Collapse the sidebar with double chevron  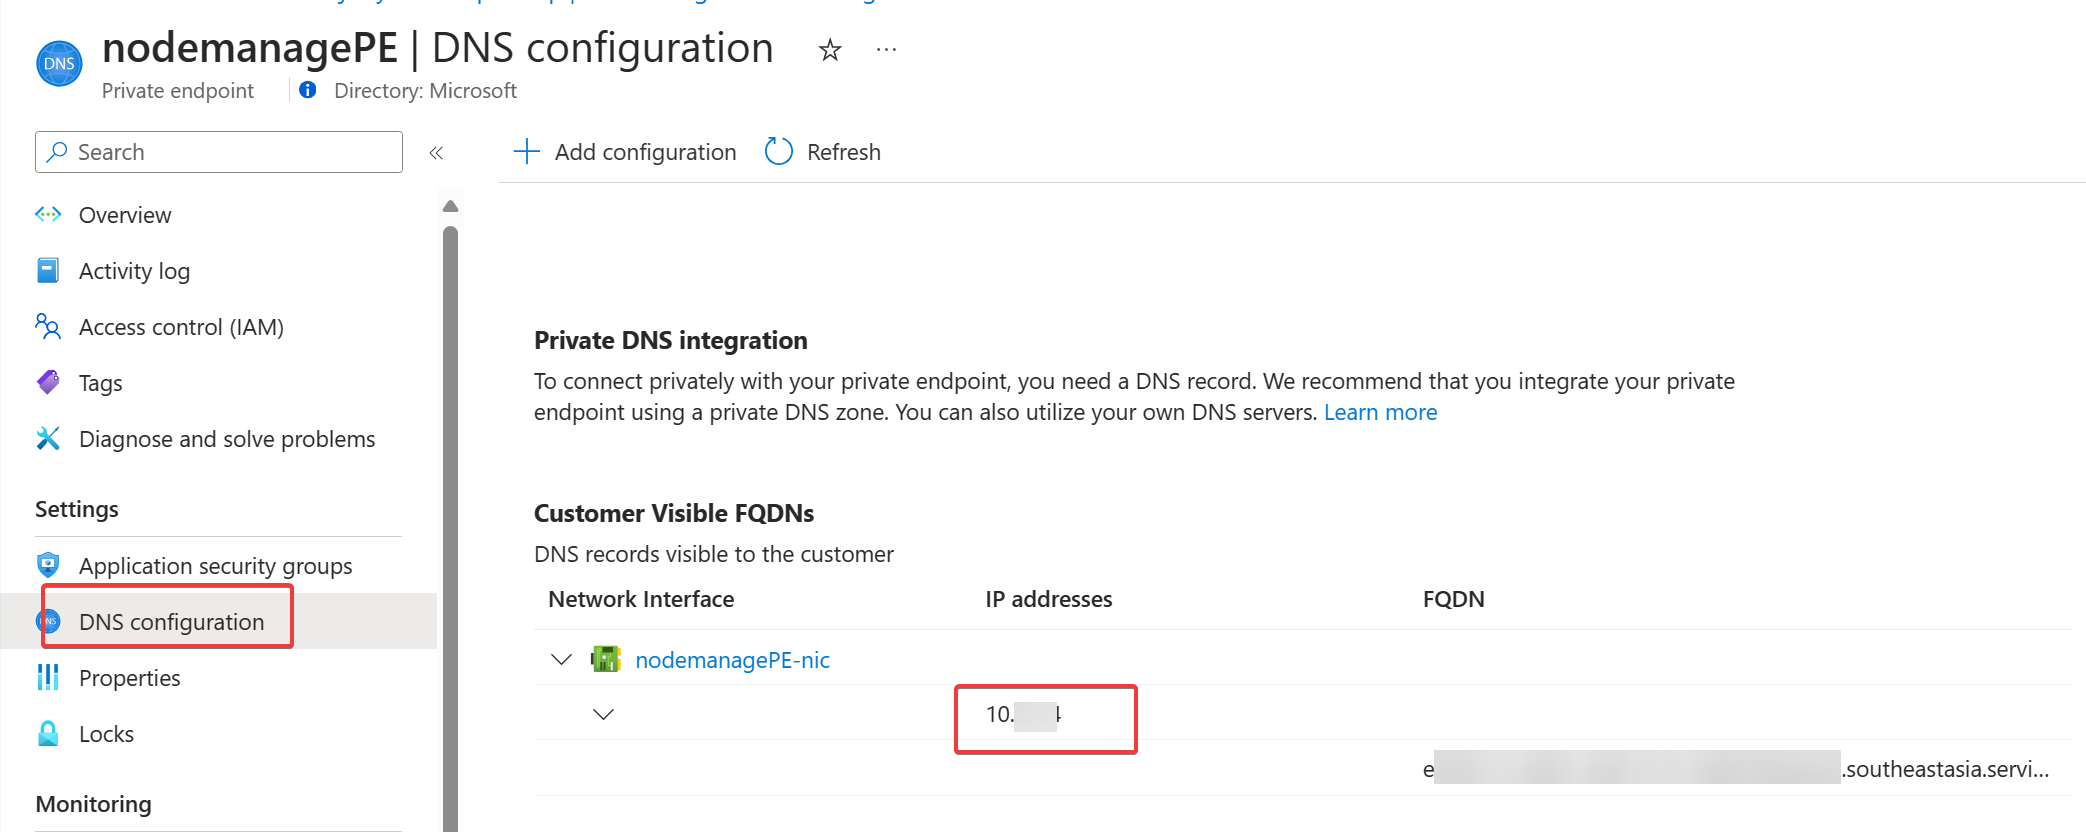coord(436,153)
